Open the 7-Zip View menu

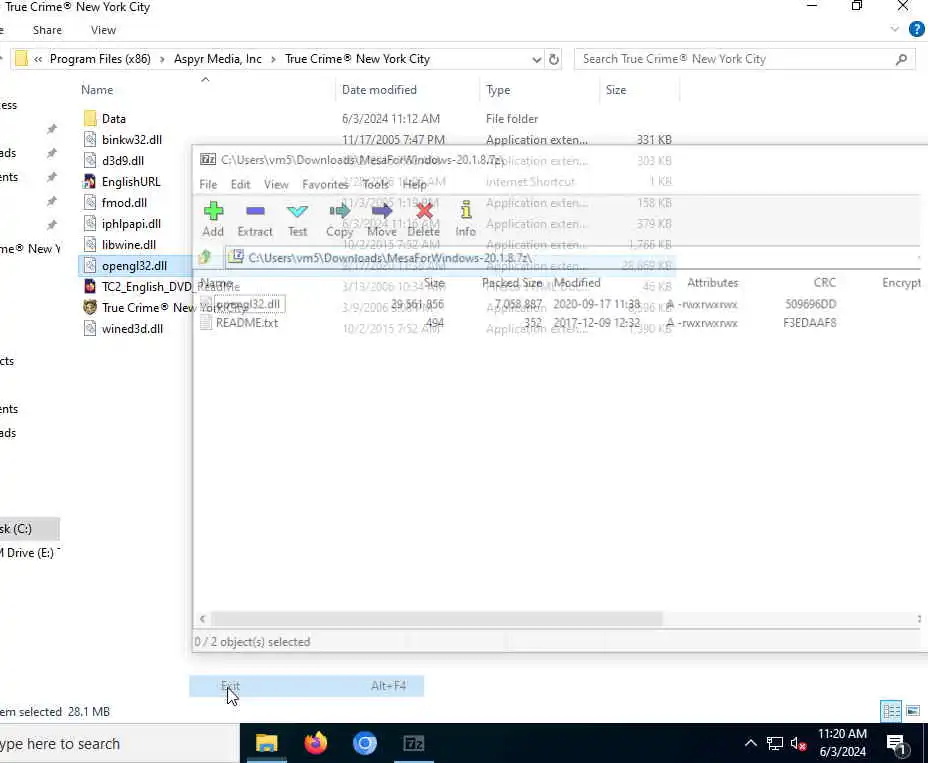pos(276,184)
